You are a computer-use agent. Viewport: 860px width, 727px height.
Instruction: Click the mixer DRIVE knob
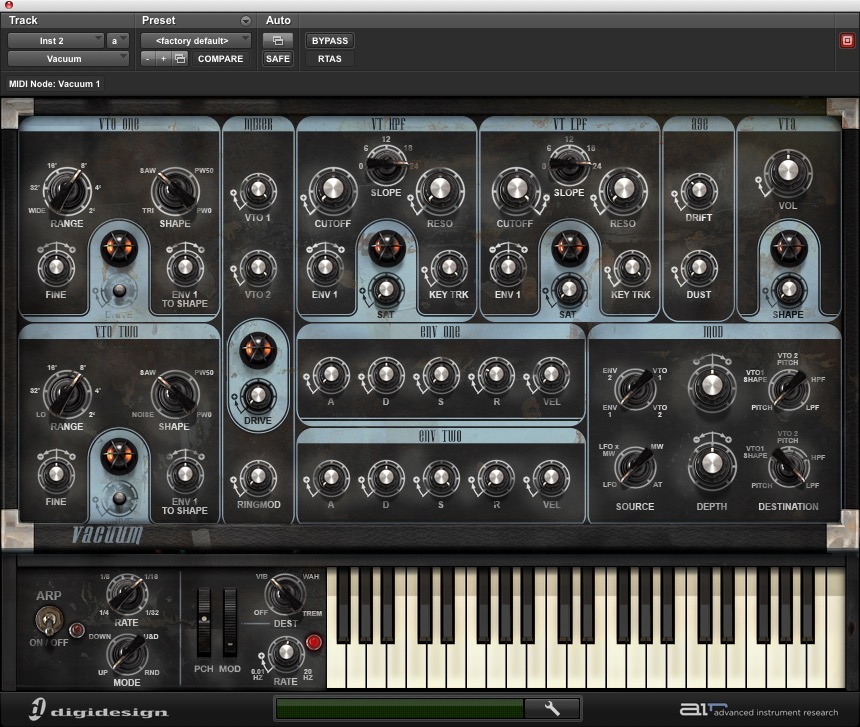coord(257,395)
